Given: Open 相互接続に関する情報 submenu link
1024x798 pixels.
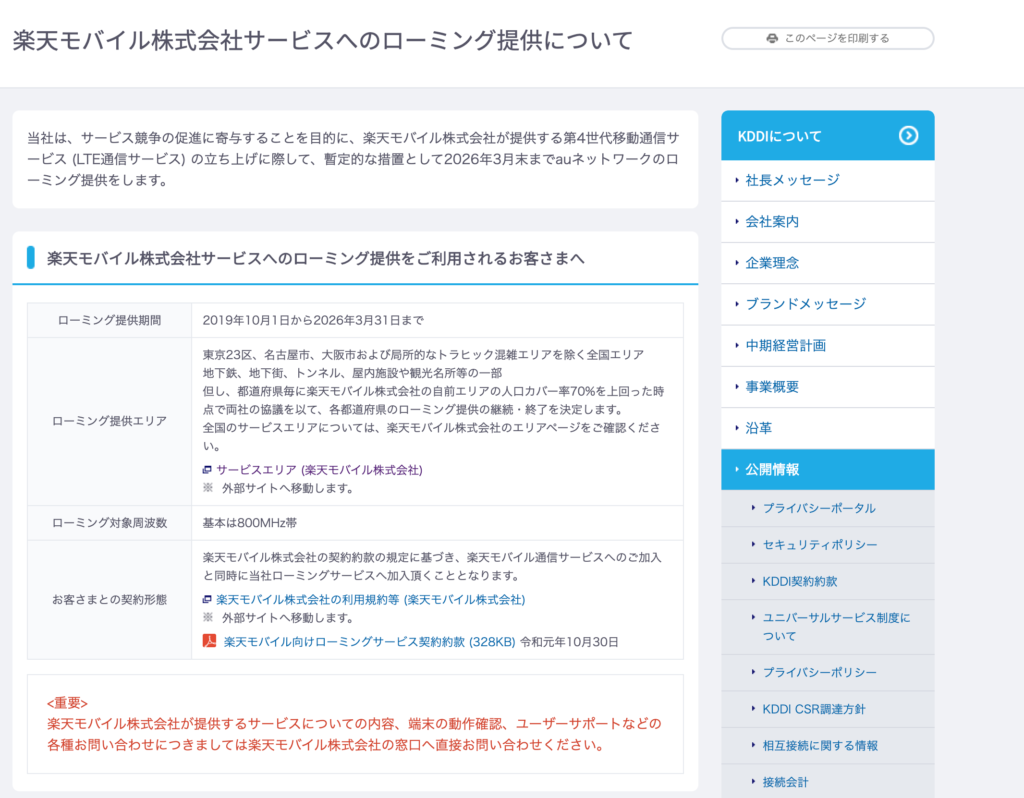Looking at the screenshot, I should point(827,746).
